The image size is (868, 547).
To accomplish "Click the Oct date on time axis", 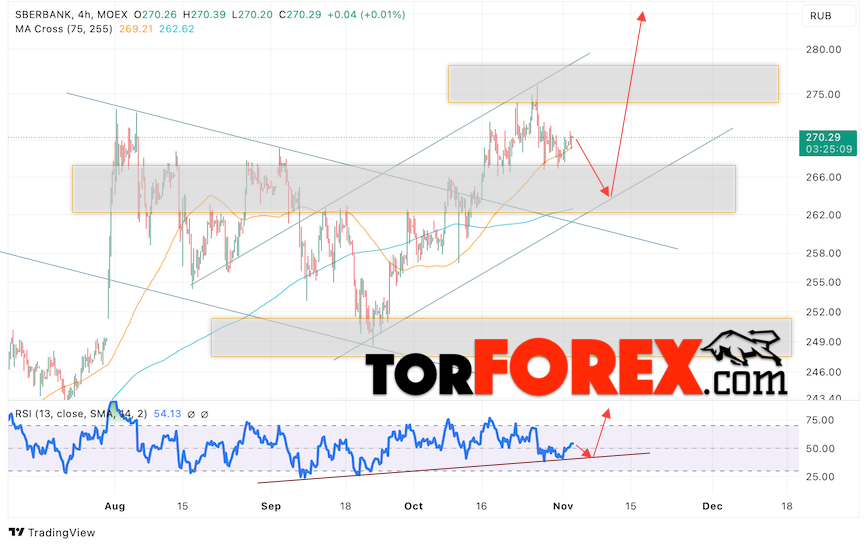I will coord(414,506).
